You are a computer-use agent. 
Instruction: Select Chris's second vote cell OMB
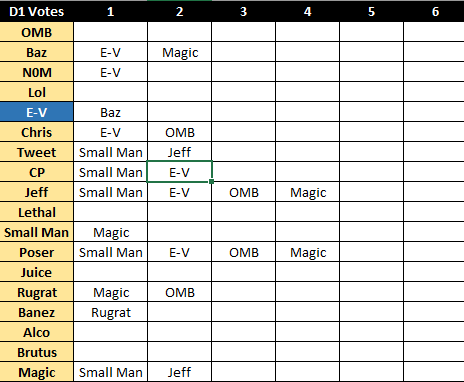179,132
